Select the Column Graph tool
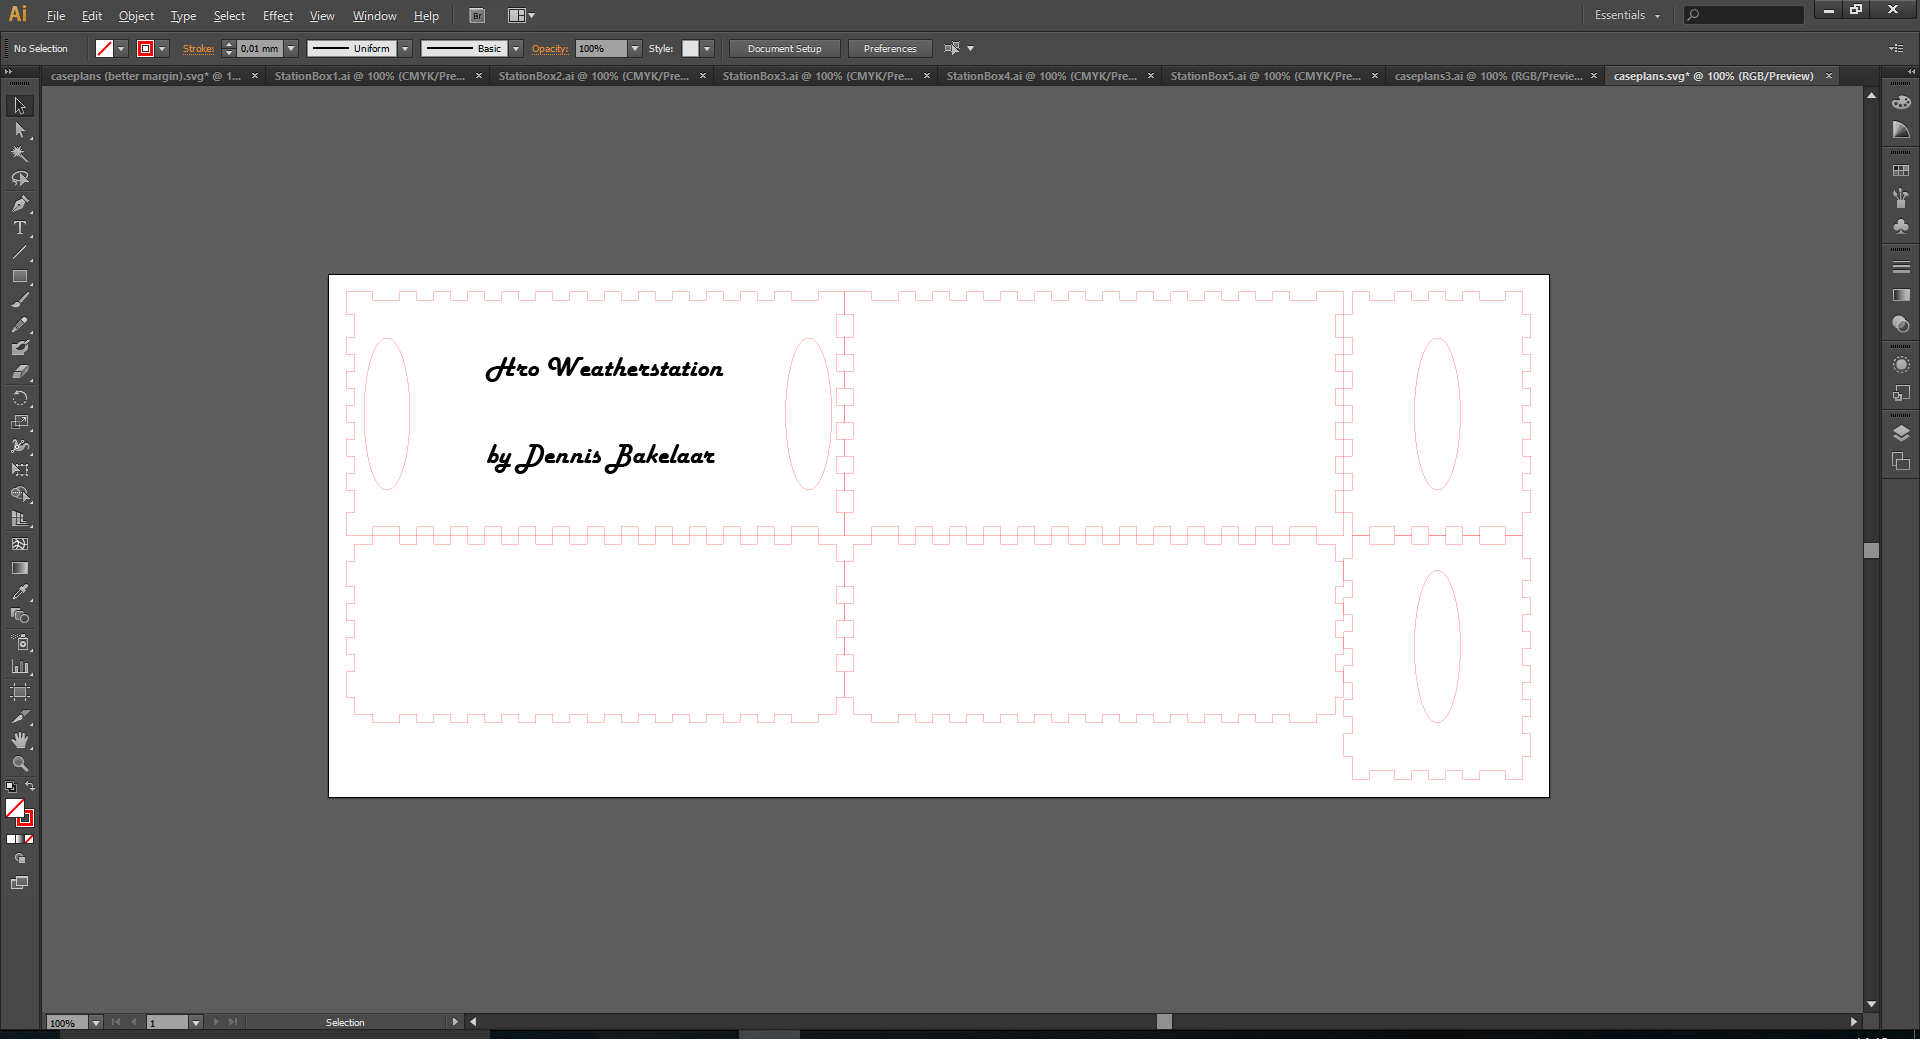Image resolution: width=1920 pixels, height=1042 pixels. [x=20, y=667]
